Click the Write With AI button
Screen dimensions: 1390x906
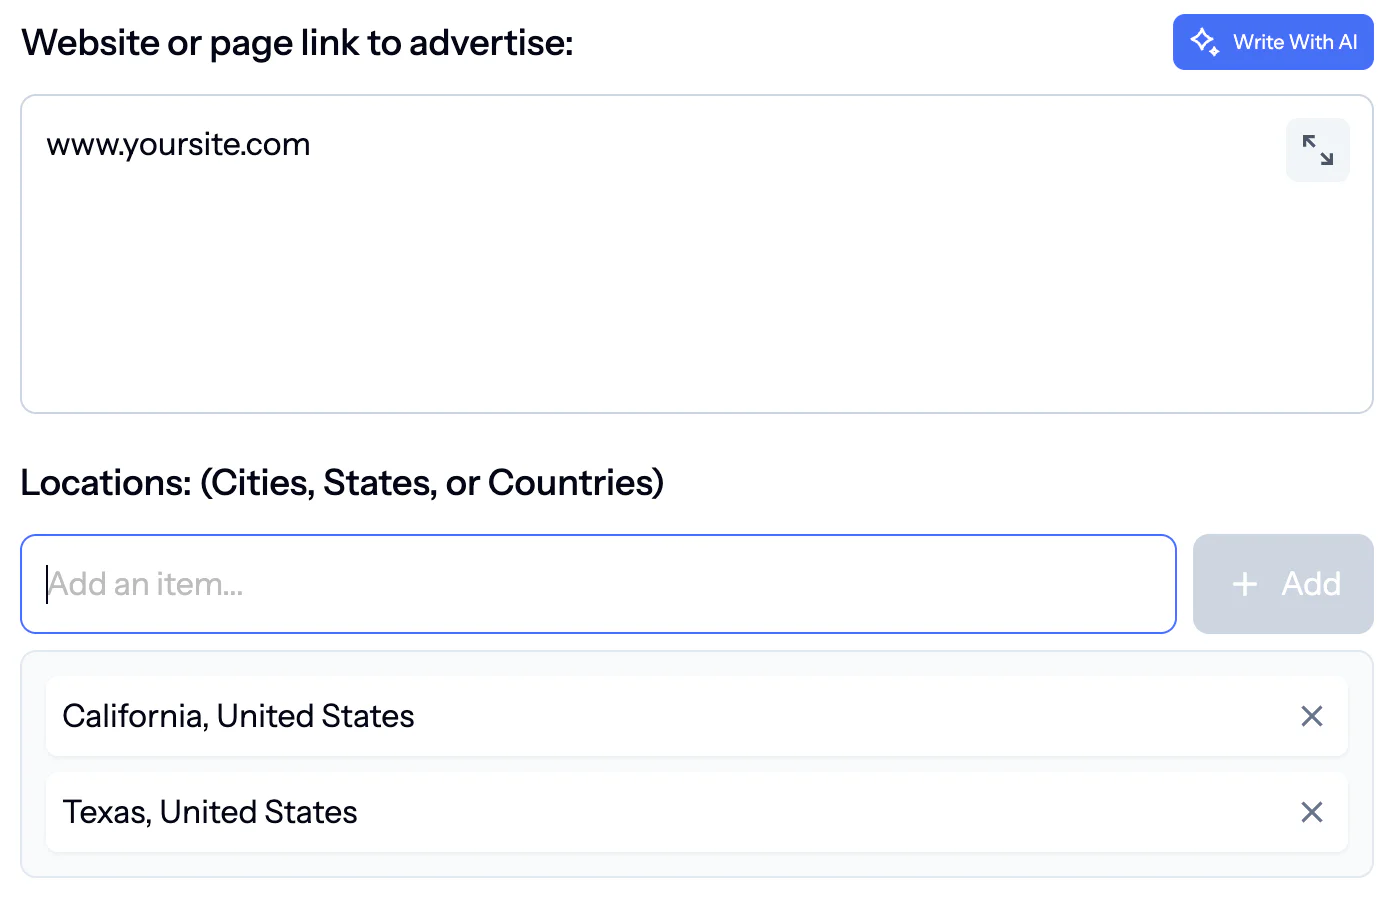pyautogui.click(x=1273, y=42)
